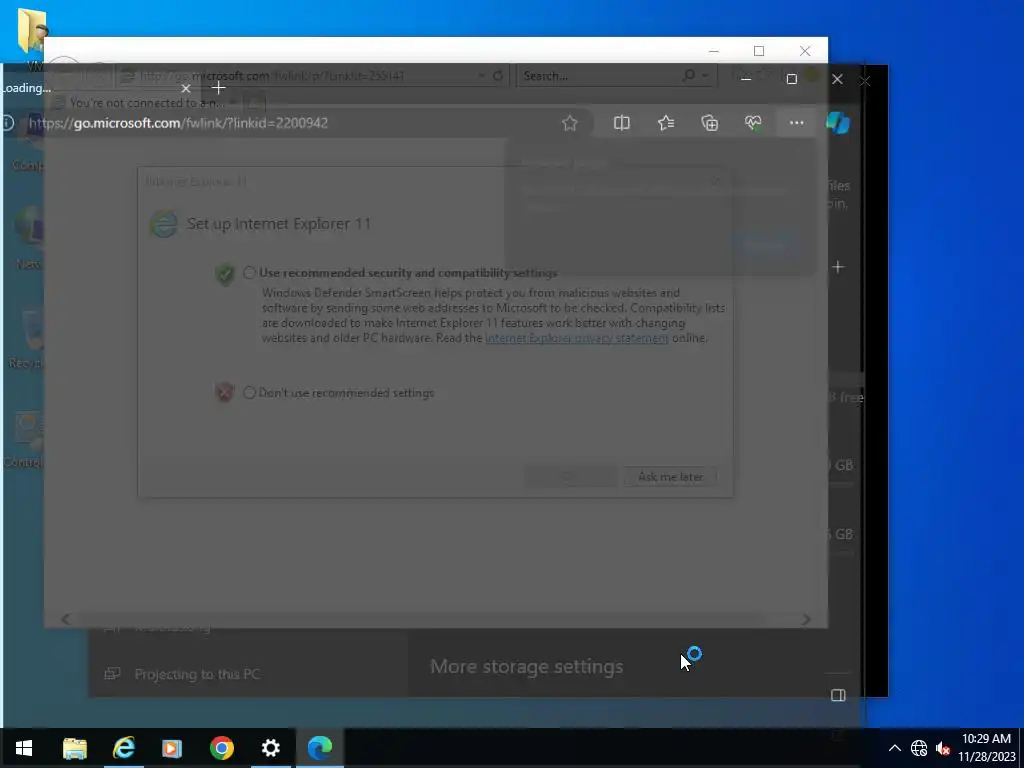
Task: Open File Explorer from taskbar
Action: [x=74, y=748]
